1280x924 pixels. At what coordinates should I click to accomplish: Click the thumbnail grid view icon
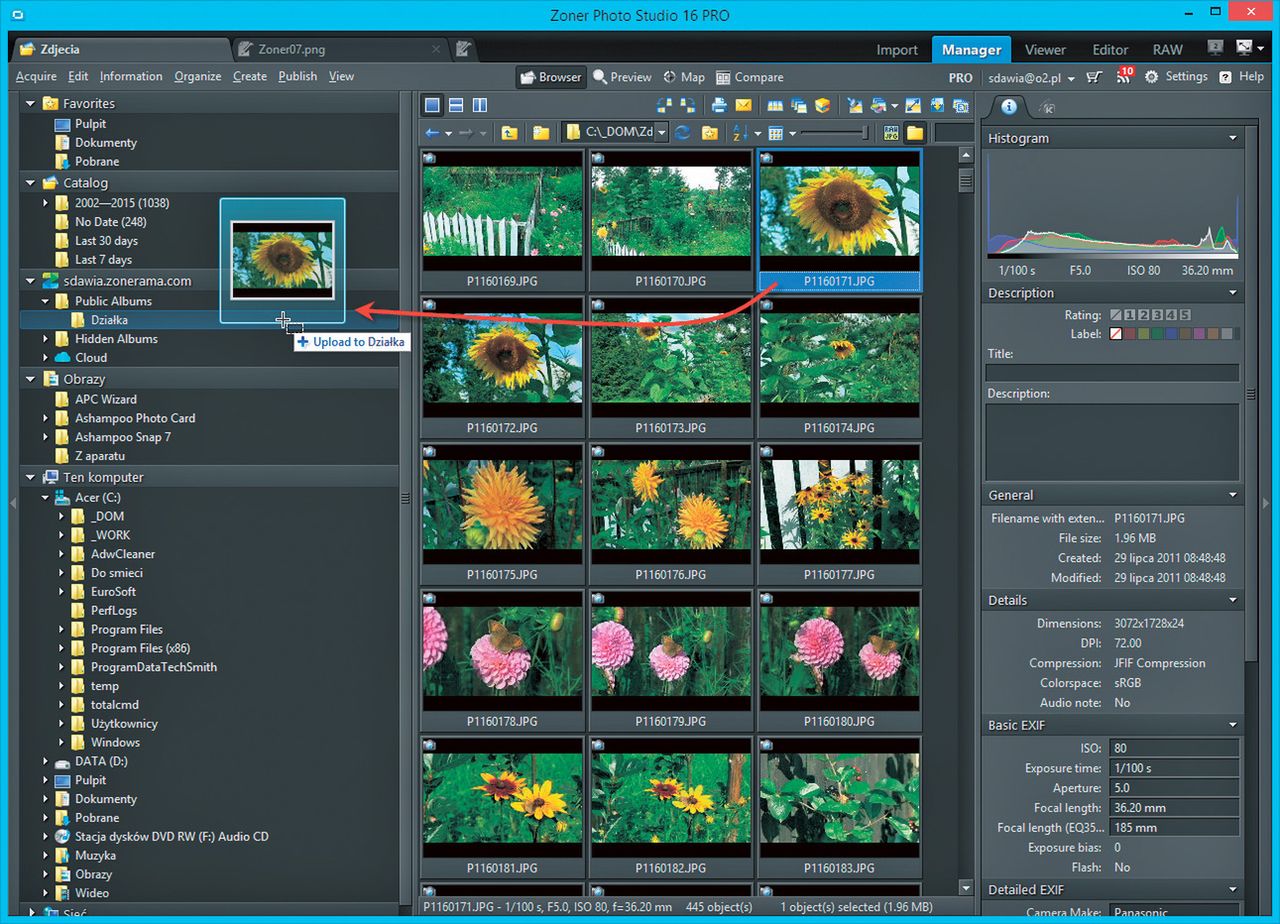click(x=776, y=133)
